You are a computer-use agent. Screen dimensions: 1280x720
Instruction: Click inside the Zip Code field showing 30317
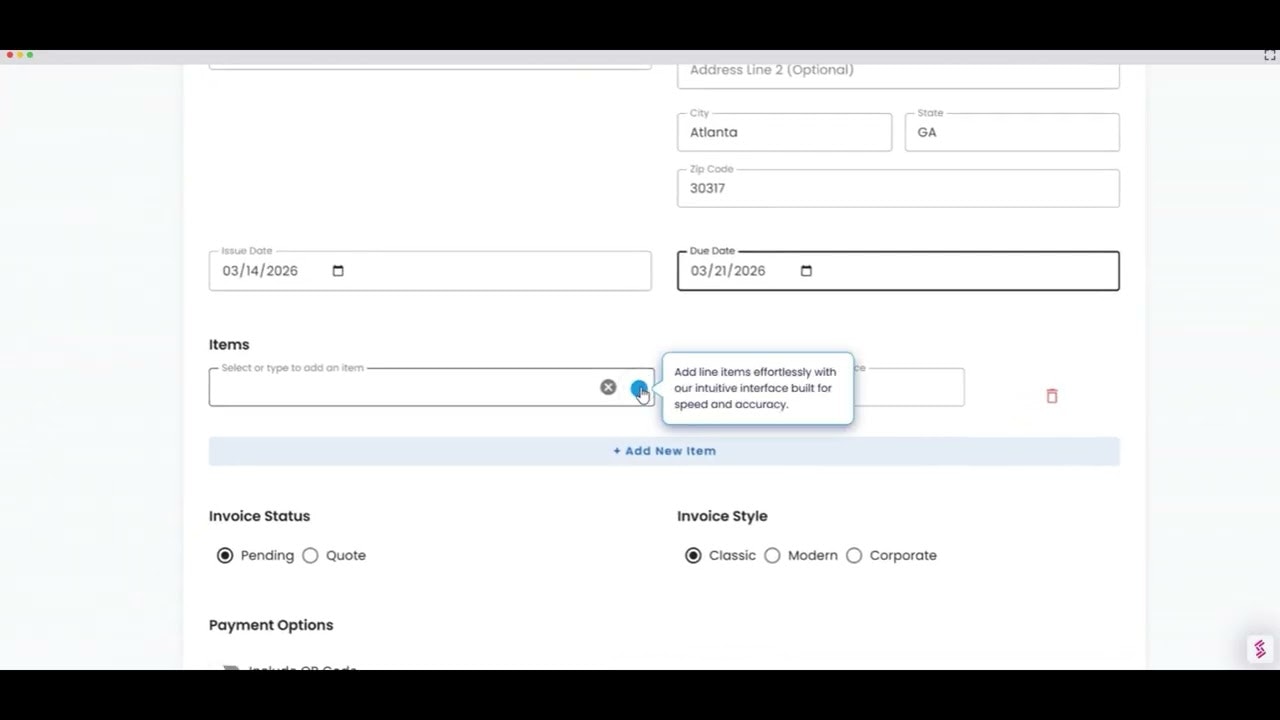pyautogui.click(x=897, y=188)
